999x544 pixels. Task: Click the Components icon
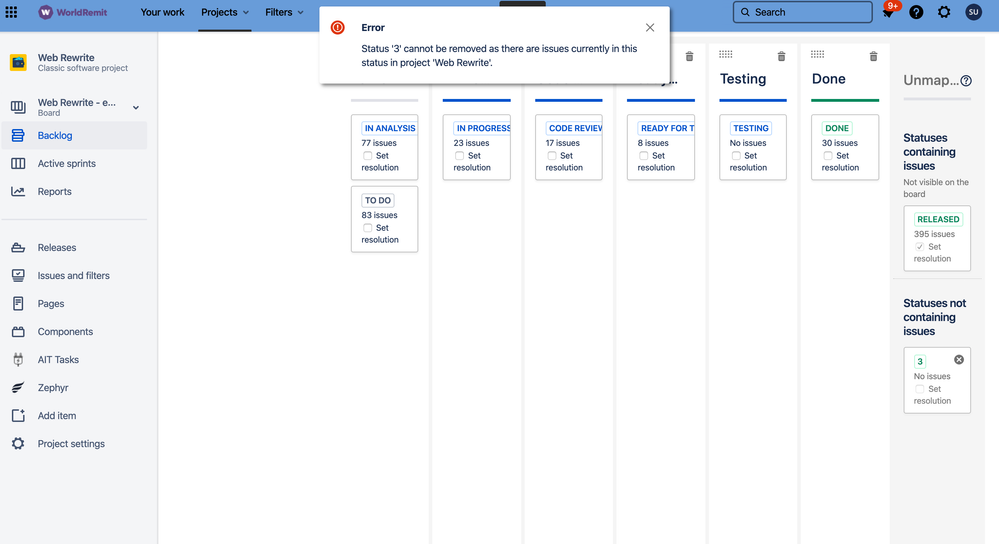click(18, 332)
